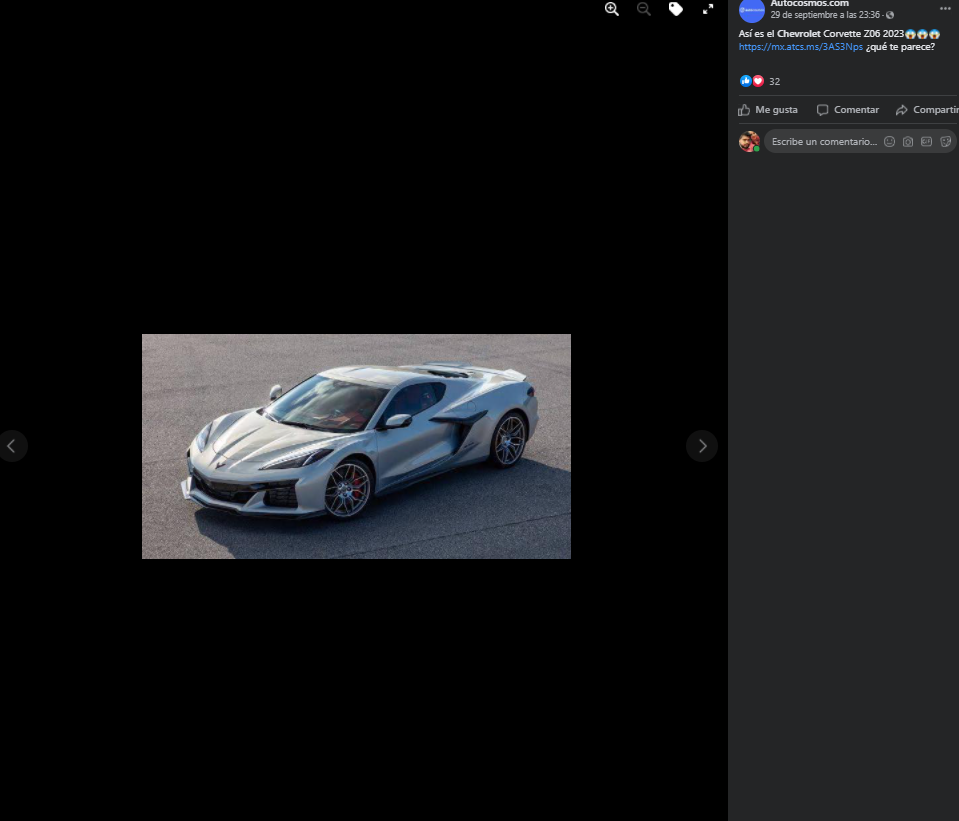Viewport: 959px width, 821px height.
Task: Open the post options three-dot menu
Action: tap(945, 8)
